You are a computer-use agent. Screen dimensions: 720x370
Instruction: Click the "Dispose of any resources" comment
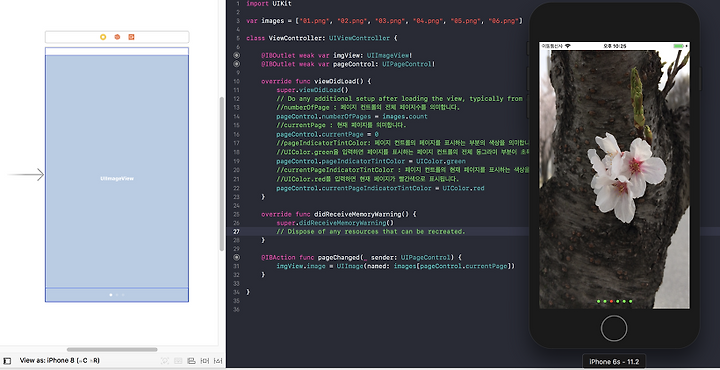(x=371, y=232)
